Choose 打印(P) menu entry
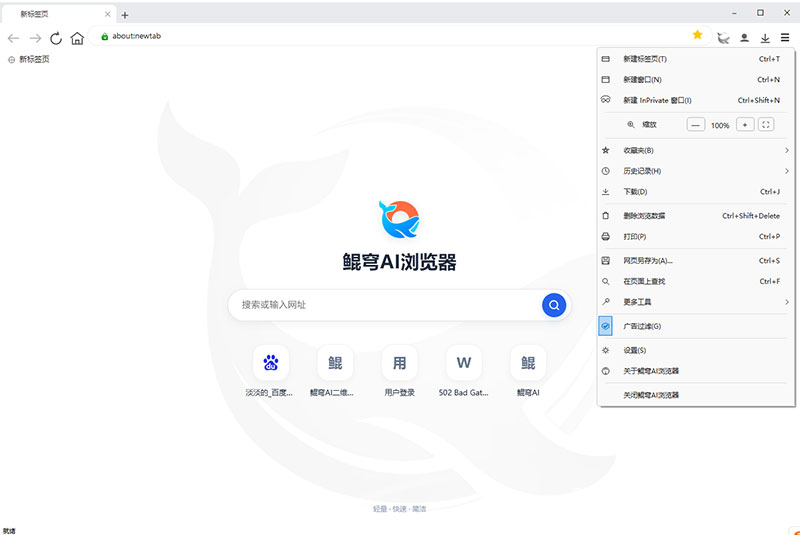The width and height of the screenshot is (800, 535). pyautogui.click(x=696, y=237)
